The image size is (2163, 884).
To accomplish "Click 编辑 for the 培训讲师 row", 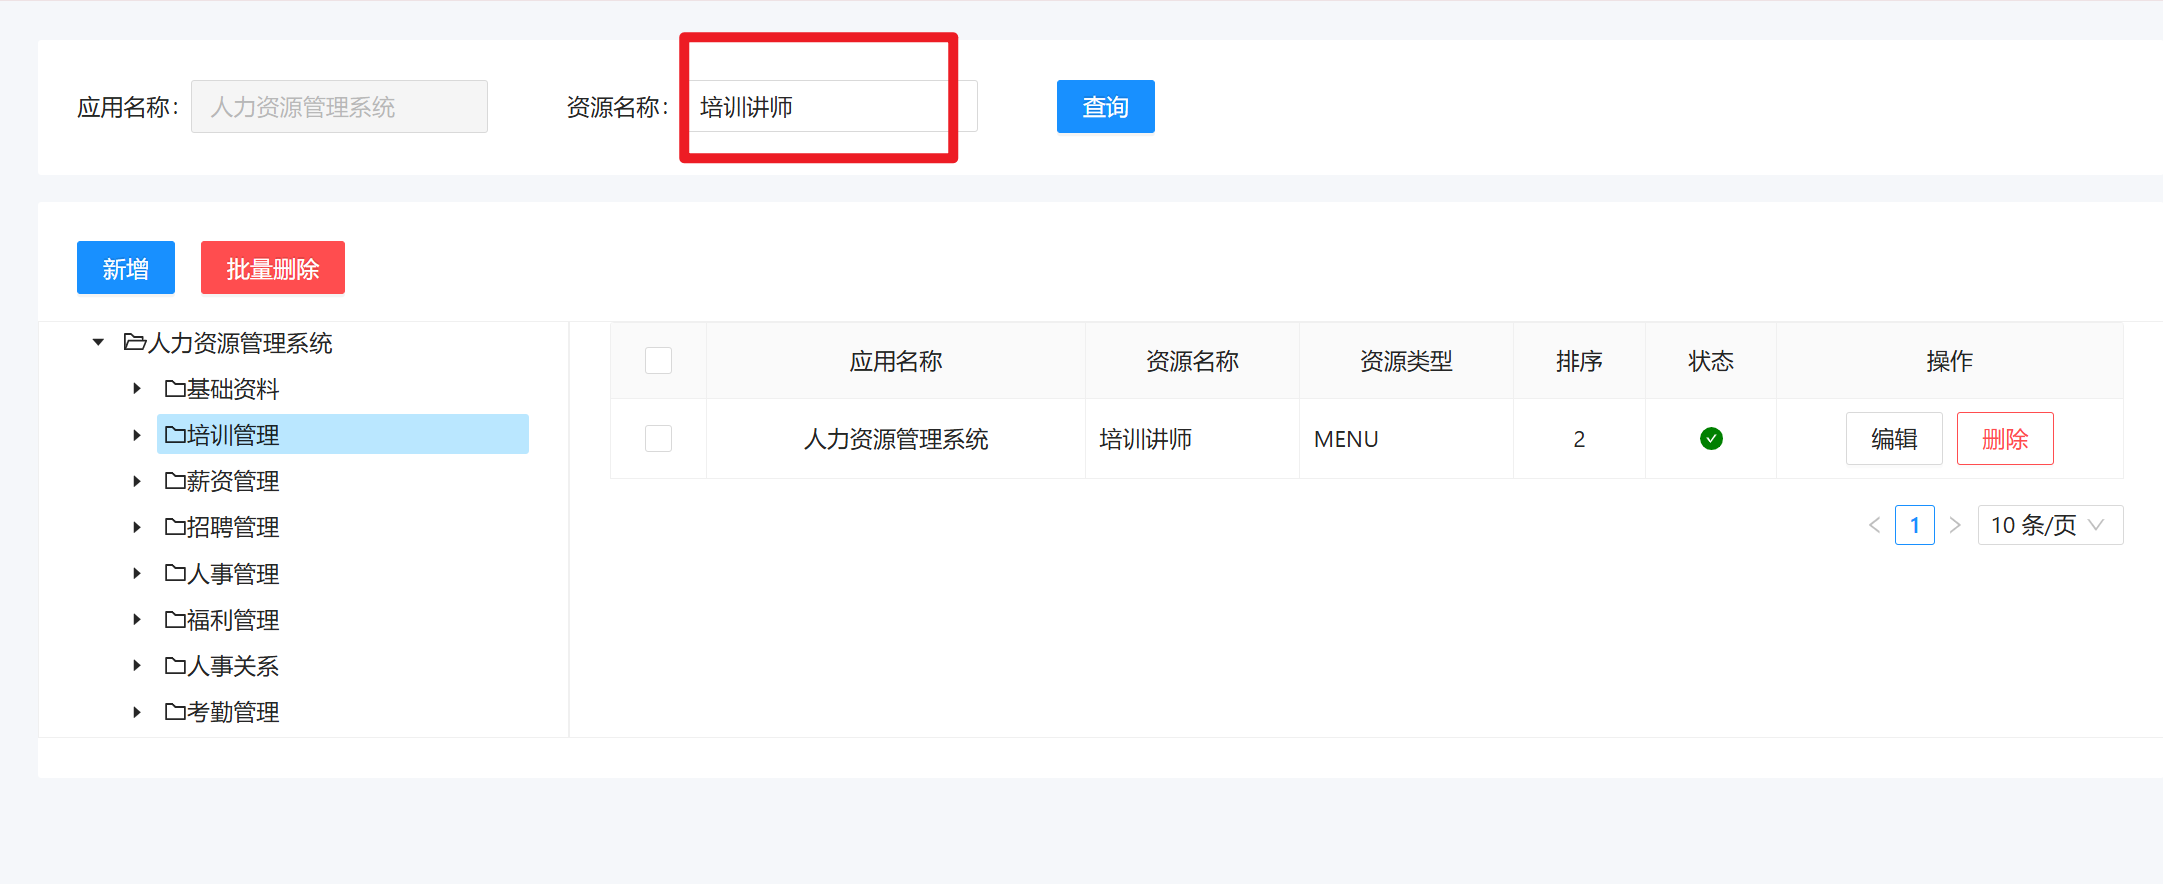I will pyautogui.click(x=1893, y=438).
